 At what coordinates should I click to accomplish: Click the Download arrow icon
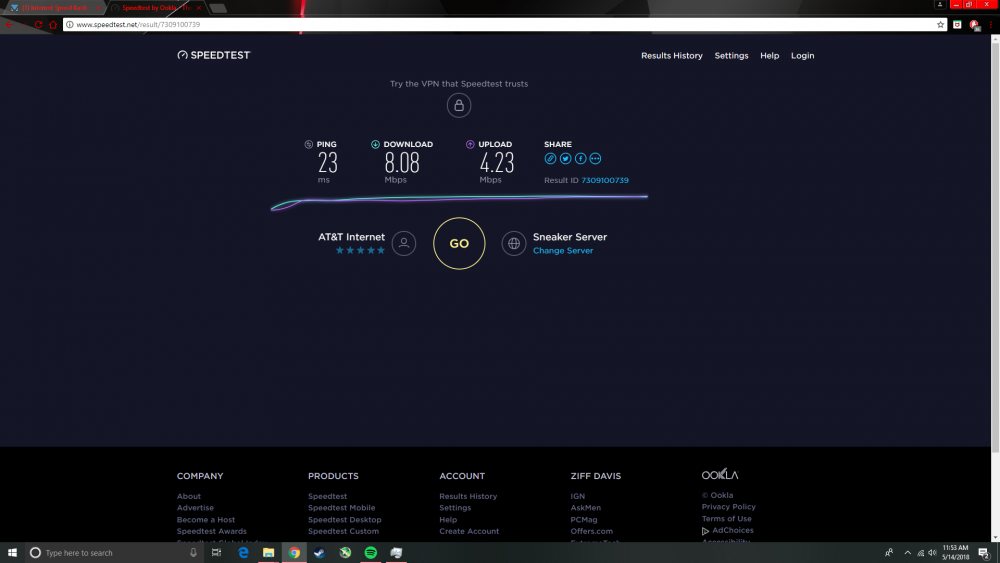tap(375, 145)
